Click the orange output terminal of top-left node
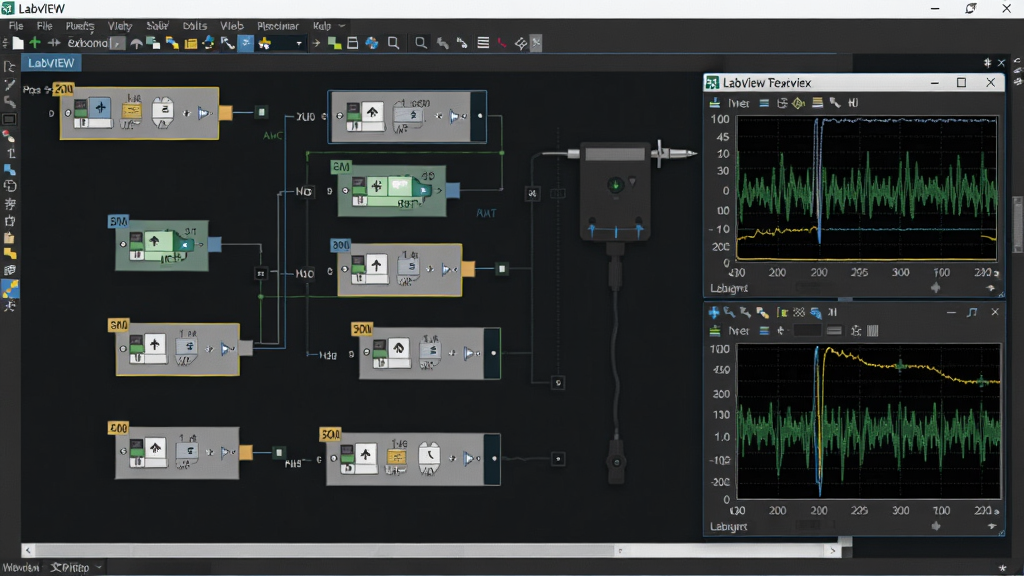 click(x=225, y=113)
